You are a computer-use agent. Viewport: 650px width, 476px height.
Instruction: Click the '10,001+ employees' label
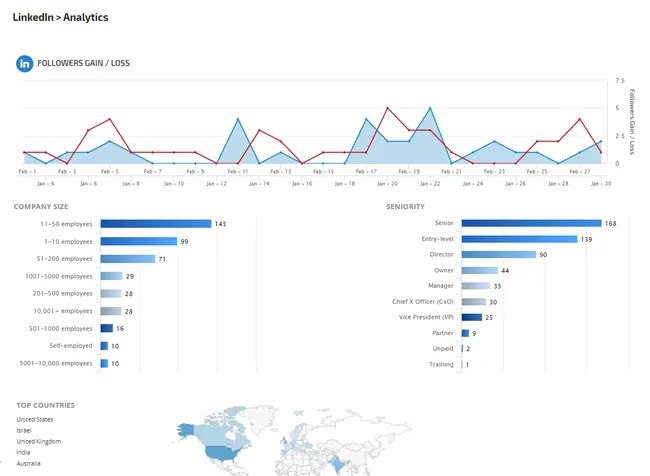[x=63, y=311]
